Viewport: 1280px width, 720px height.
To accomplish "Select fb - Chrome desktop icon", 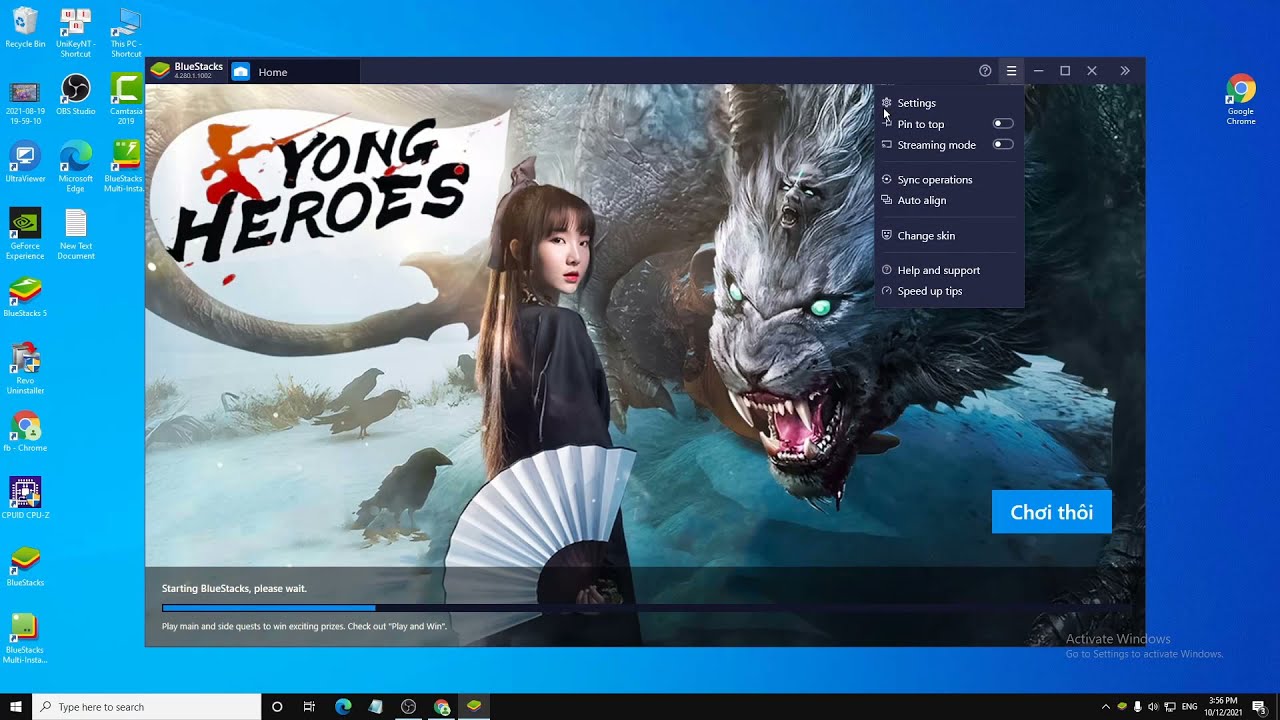I will click(x=25, y=431).
